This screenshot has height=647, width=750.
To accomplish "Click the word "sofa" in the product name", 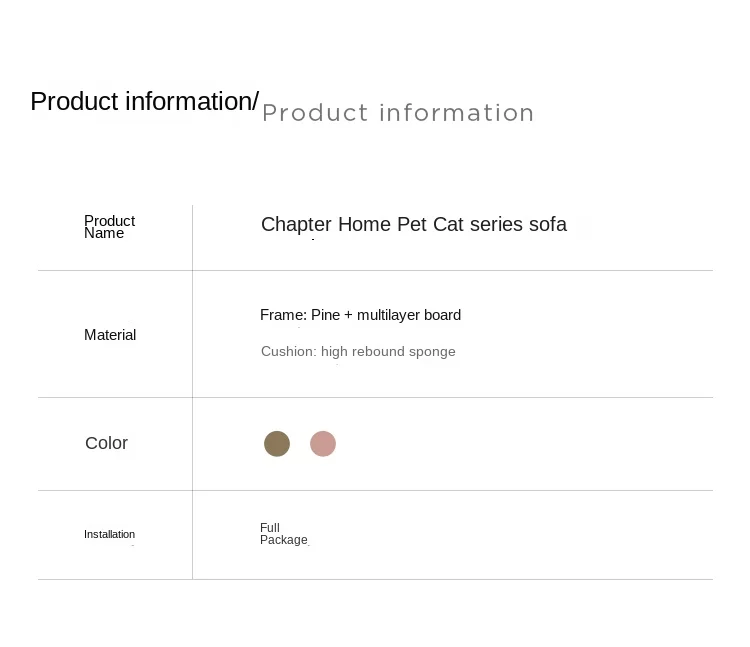I will (547, 224).
